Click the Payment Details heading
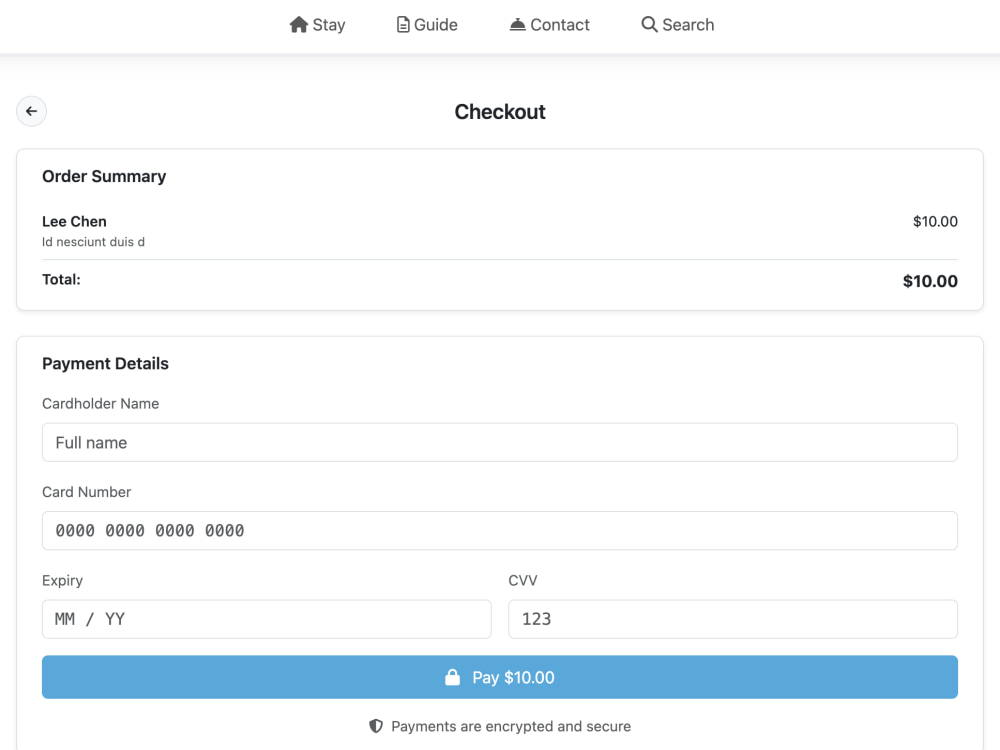The width and height of the screenshot is (1000, 750). 105,364
